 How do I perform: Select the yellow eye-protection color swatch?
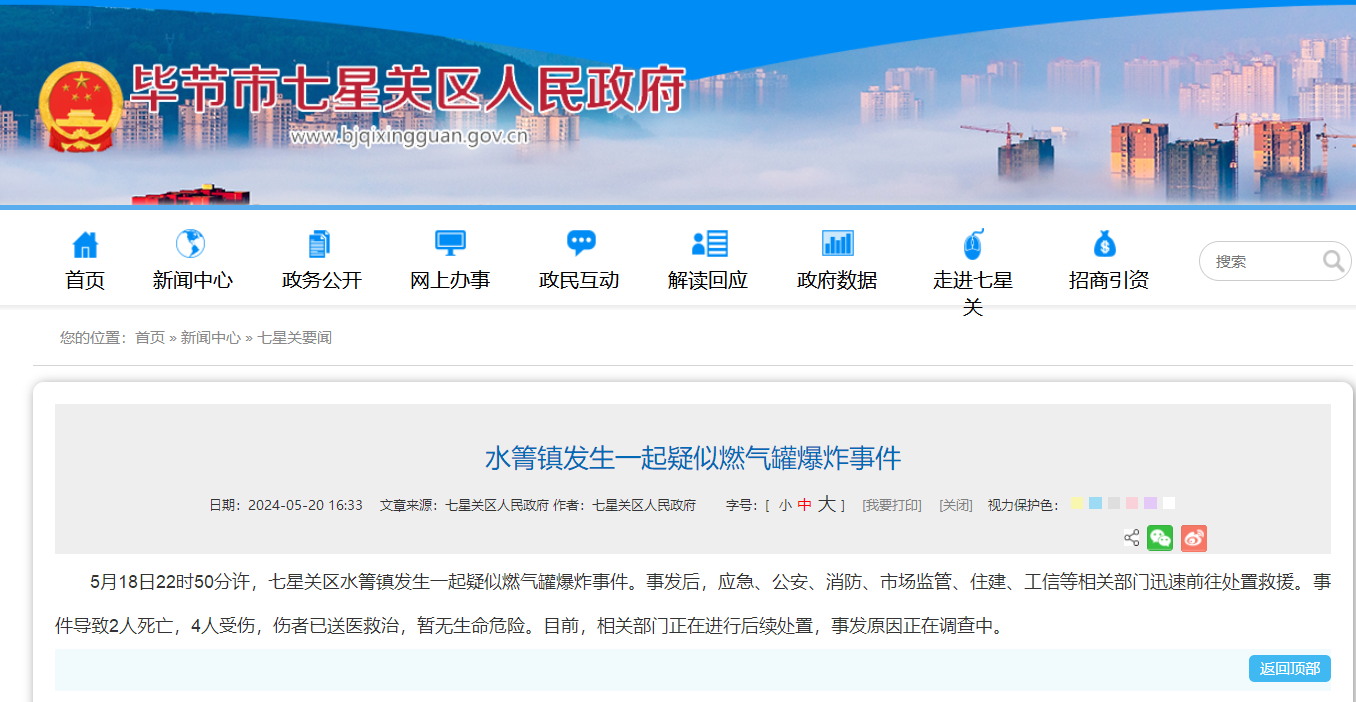(x=1077, y=503)
